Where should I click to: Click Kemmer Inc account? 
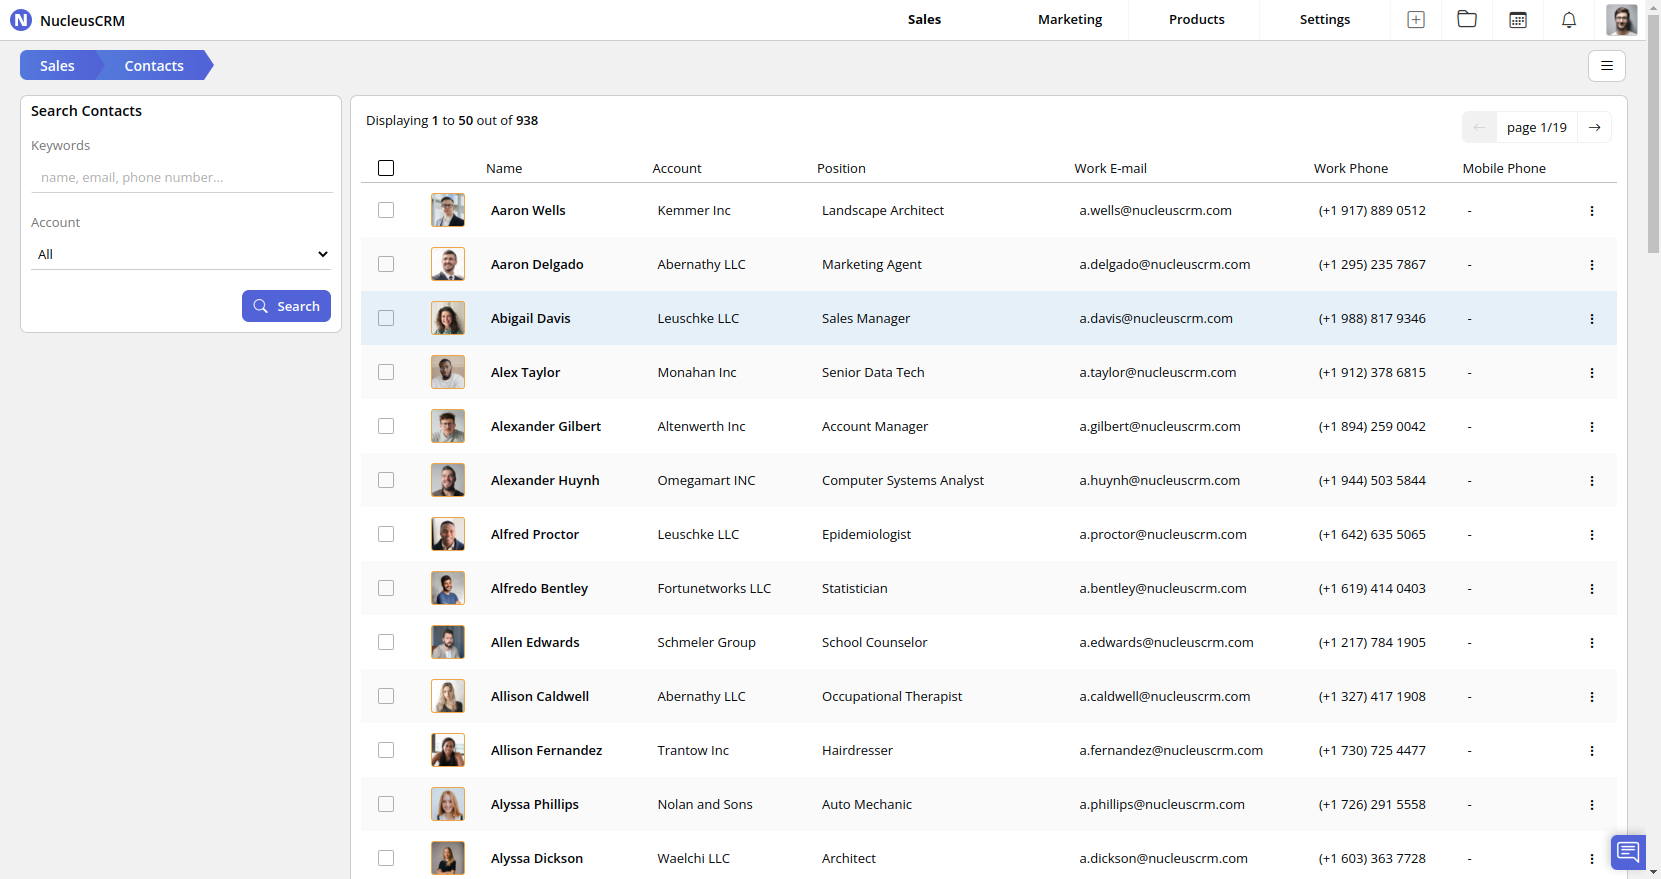(694, 210)
